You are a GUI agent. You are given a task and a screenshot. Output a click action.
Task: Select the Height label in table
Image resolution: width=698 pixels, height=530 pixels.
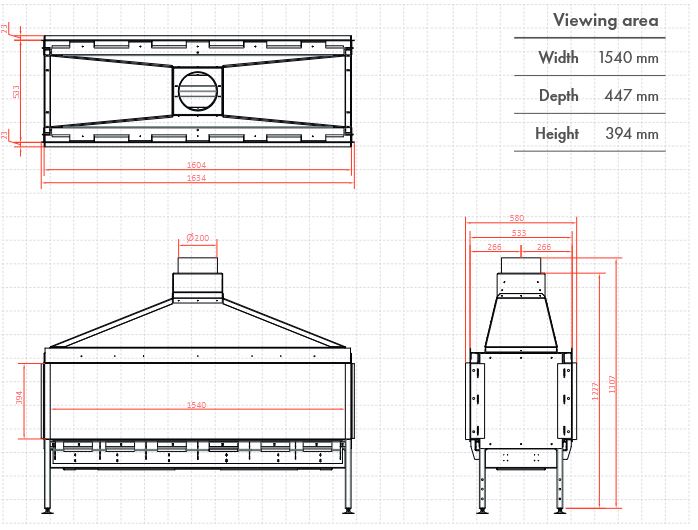[x=557, y=134]
